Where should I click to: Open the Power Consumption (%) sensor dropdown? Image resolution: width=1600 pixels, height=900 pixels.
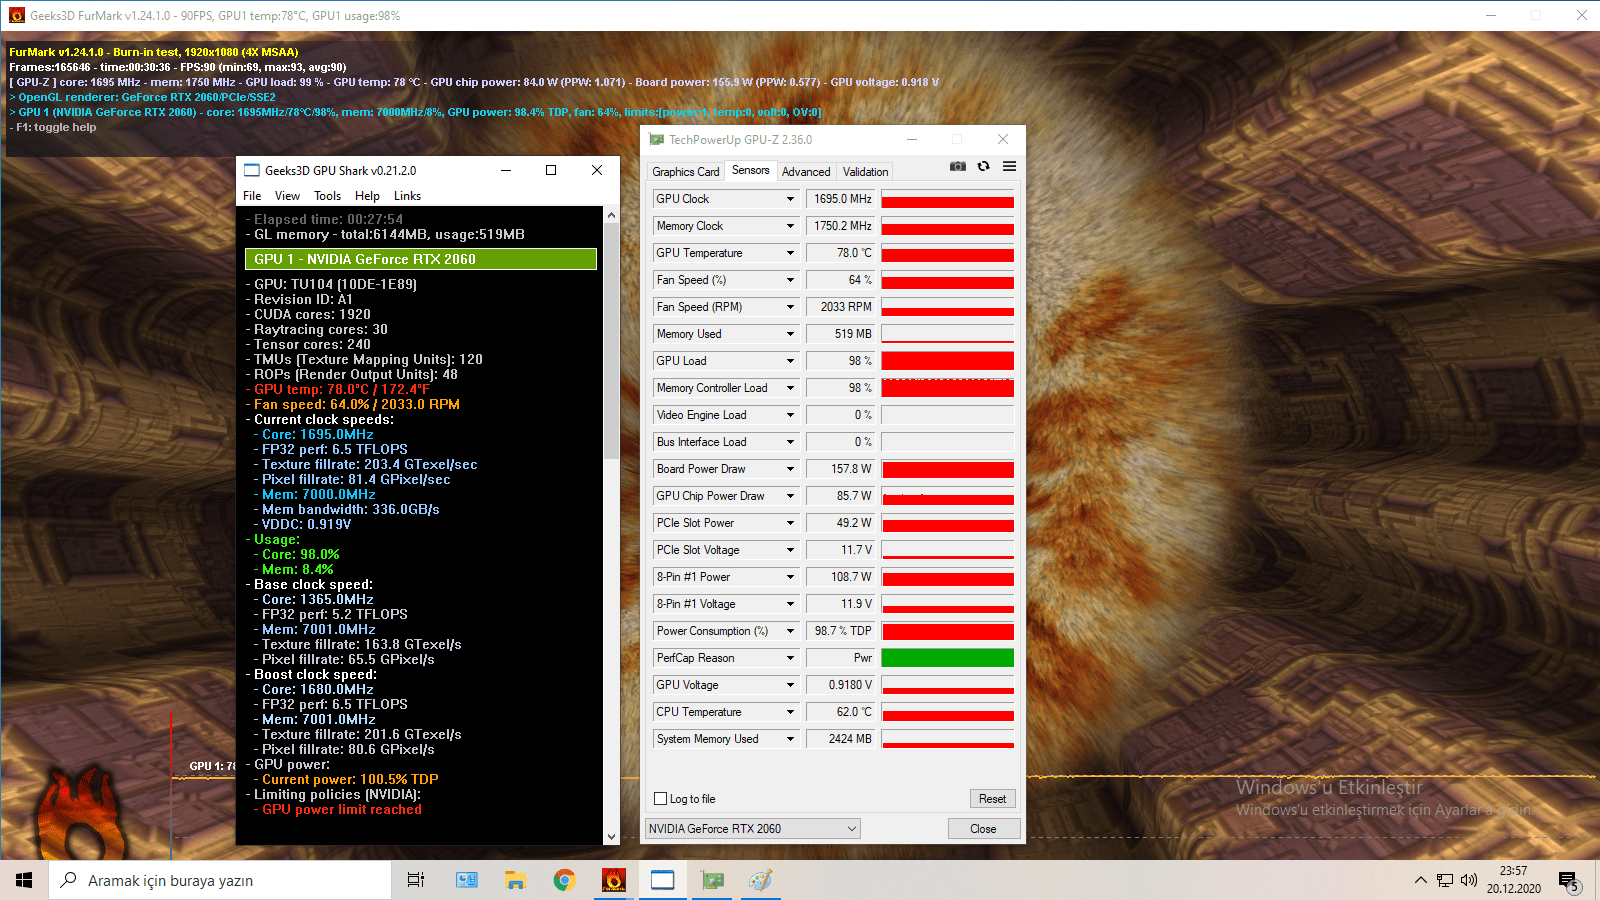click(x=790, y=631)
